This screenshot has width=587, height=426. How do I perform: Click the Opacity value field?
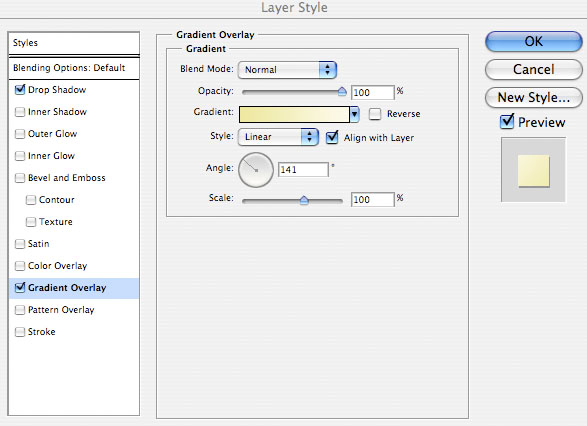coord(372,92)
